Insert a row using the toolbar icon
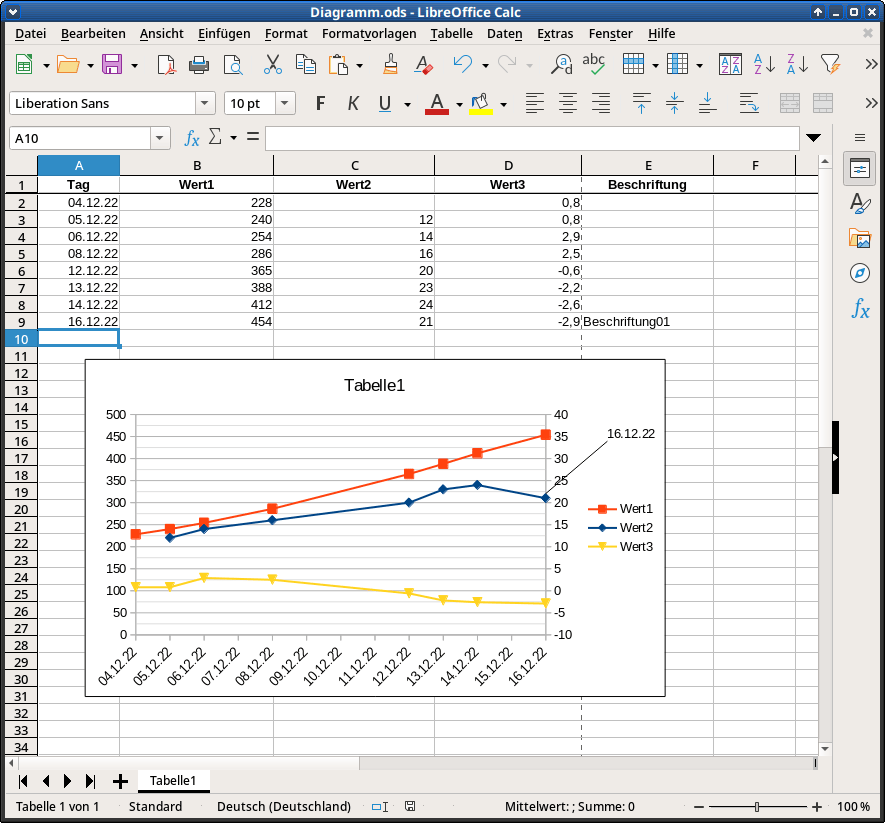Image resolution: width=885 pixels, height=823 pixels. (633, 65)
